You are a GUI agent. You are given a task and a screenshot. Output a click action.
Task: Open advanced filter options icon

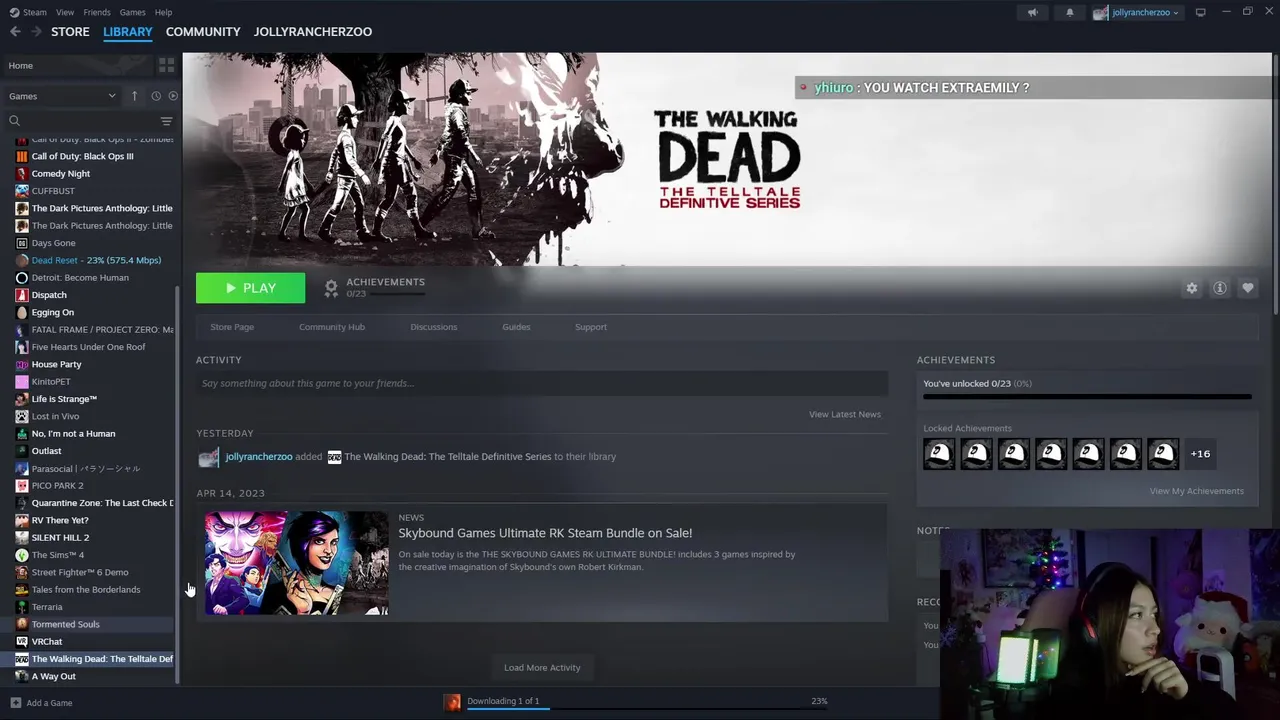click(x=166, y=121)
